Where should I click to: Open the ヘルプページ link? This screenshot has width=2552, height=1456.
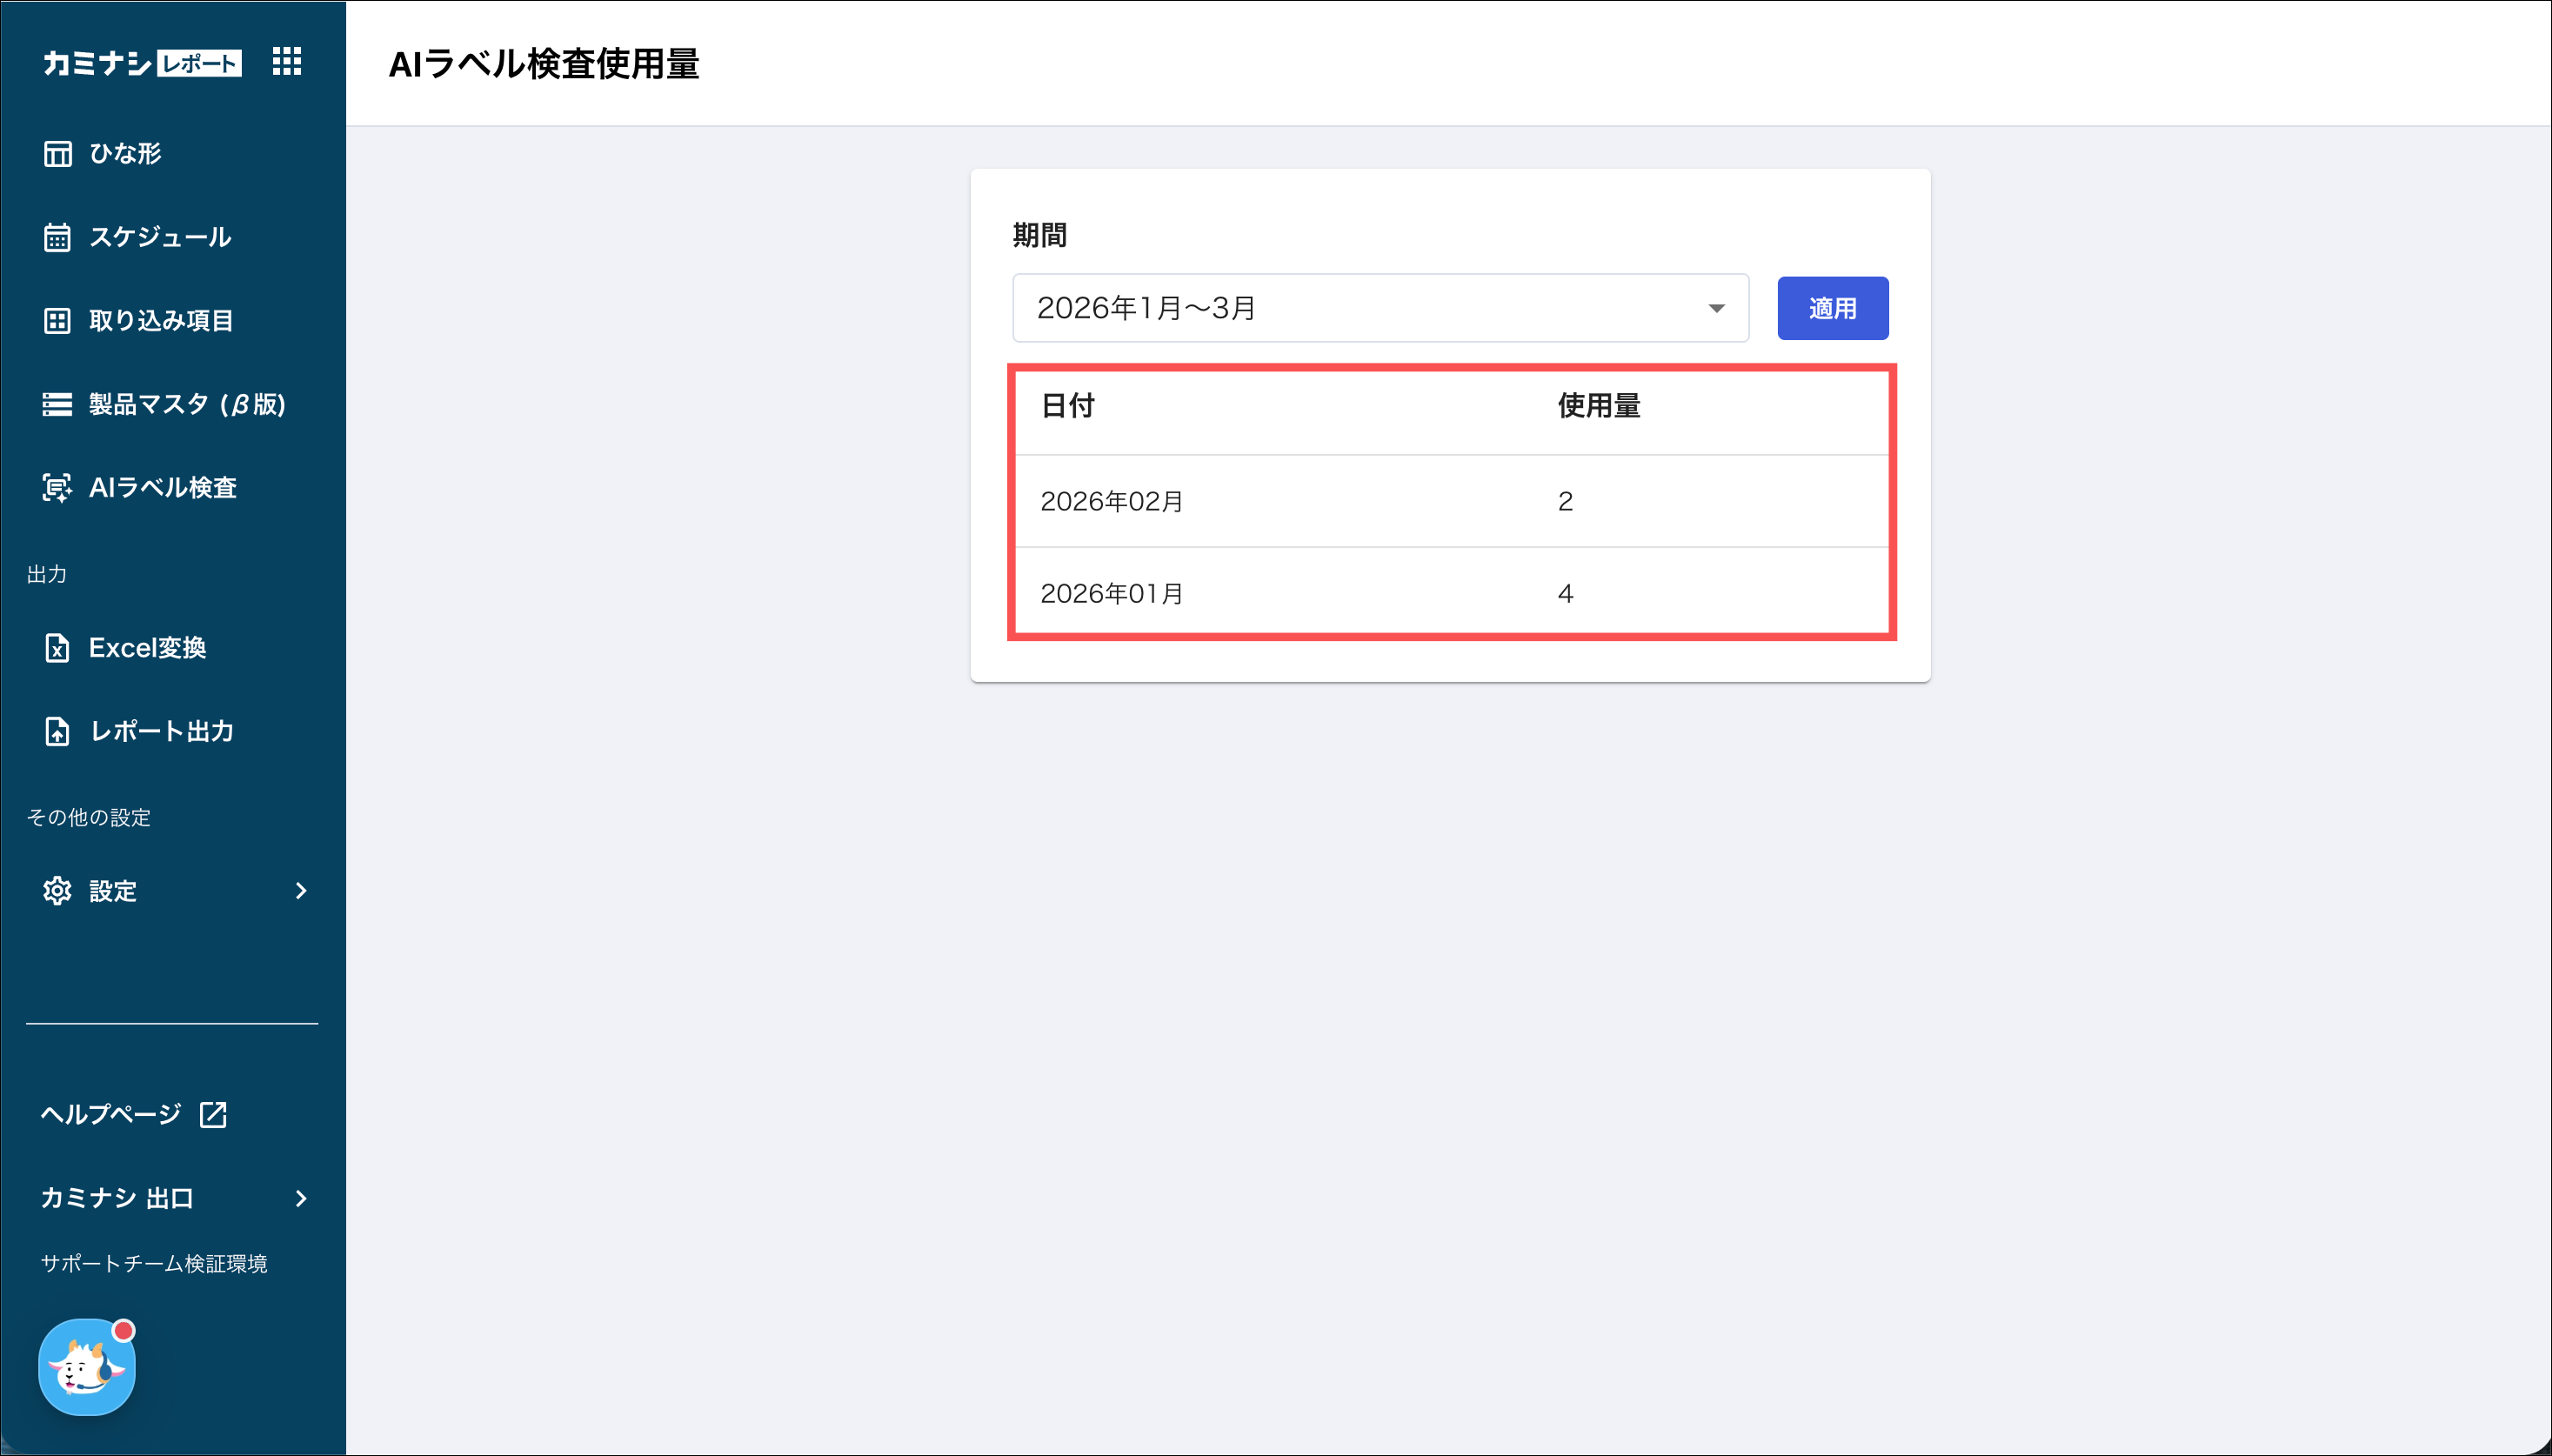pyautogui.click(x=111, y=1115)
